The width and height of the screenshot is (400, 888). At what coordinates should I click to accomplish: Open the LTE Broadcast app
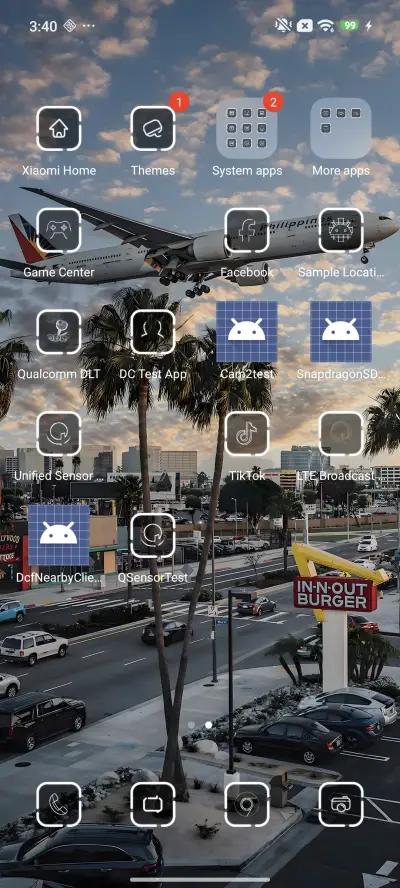tap(341, 434)
